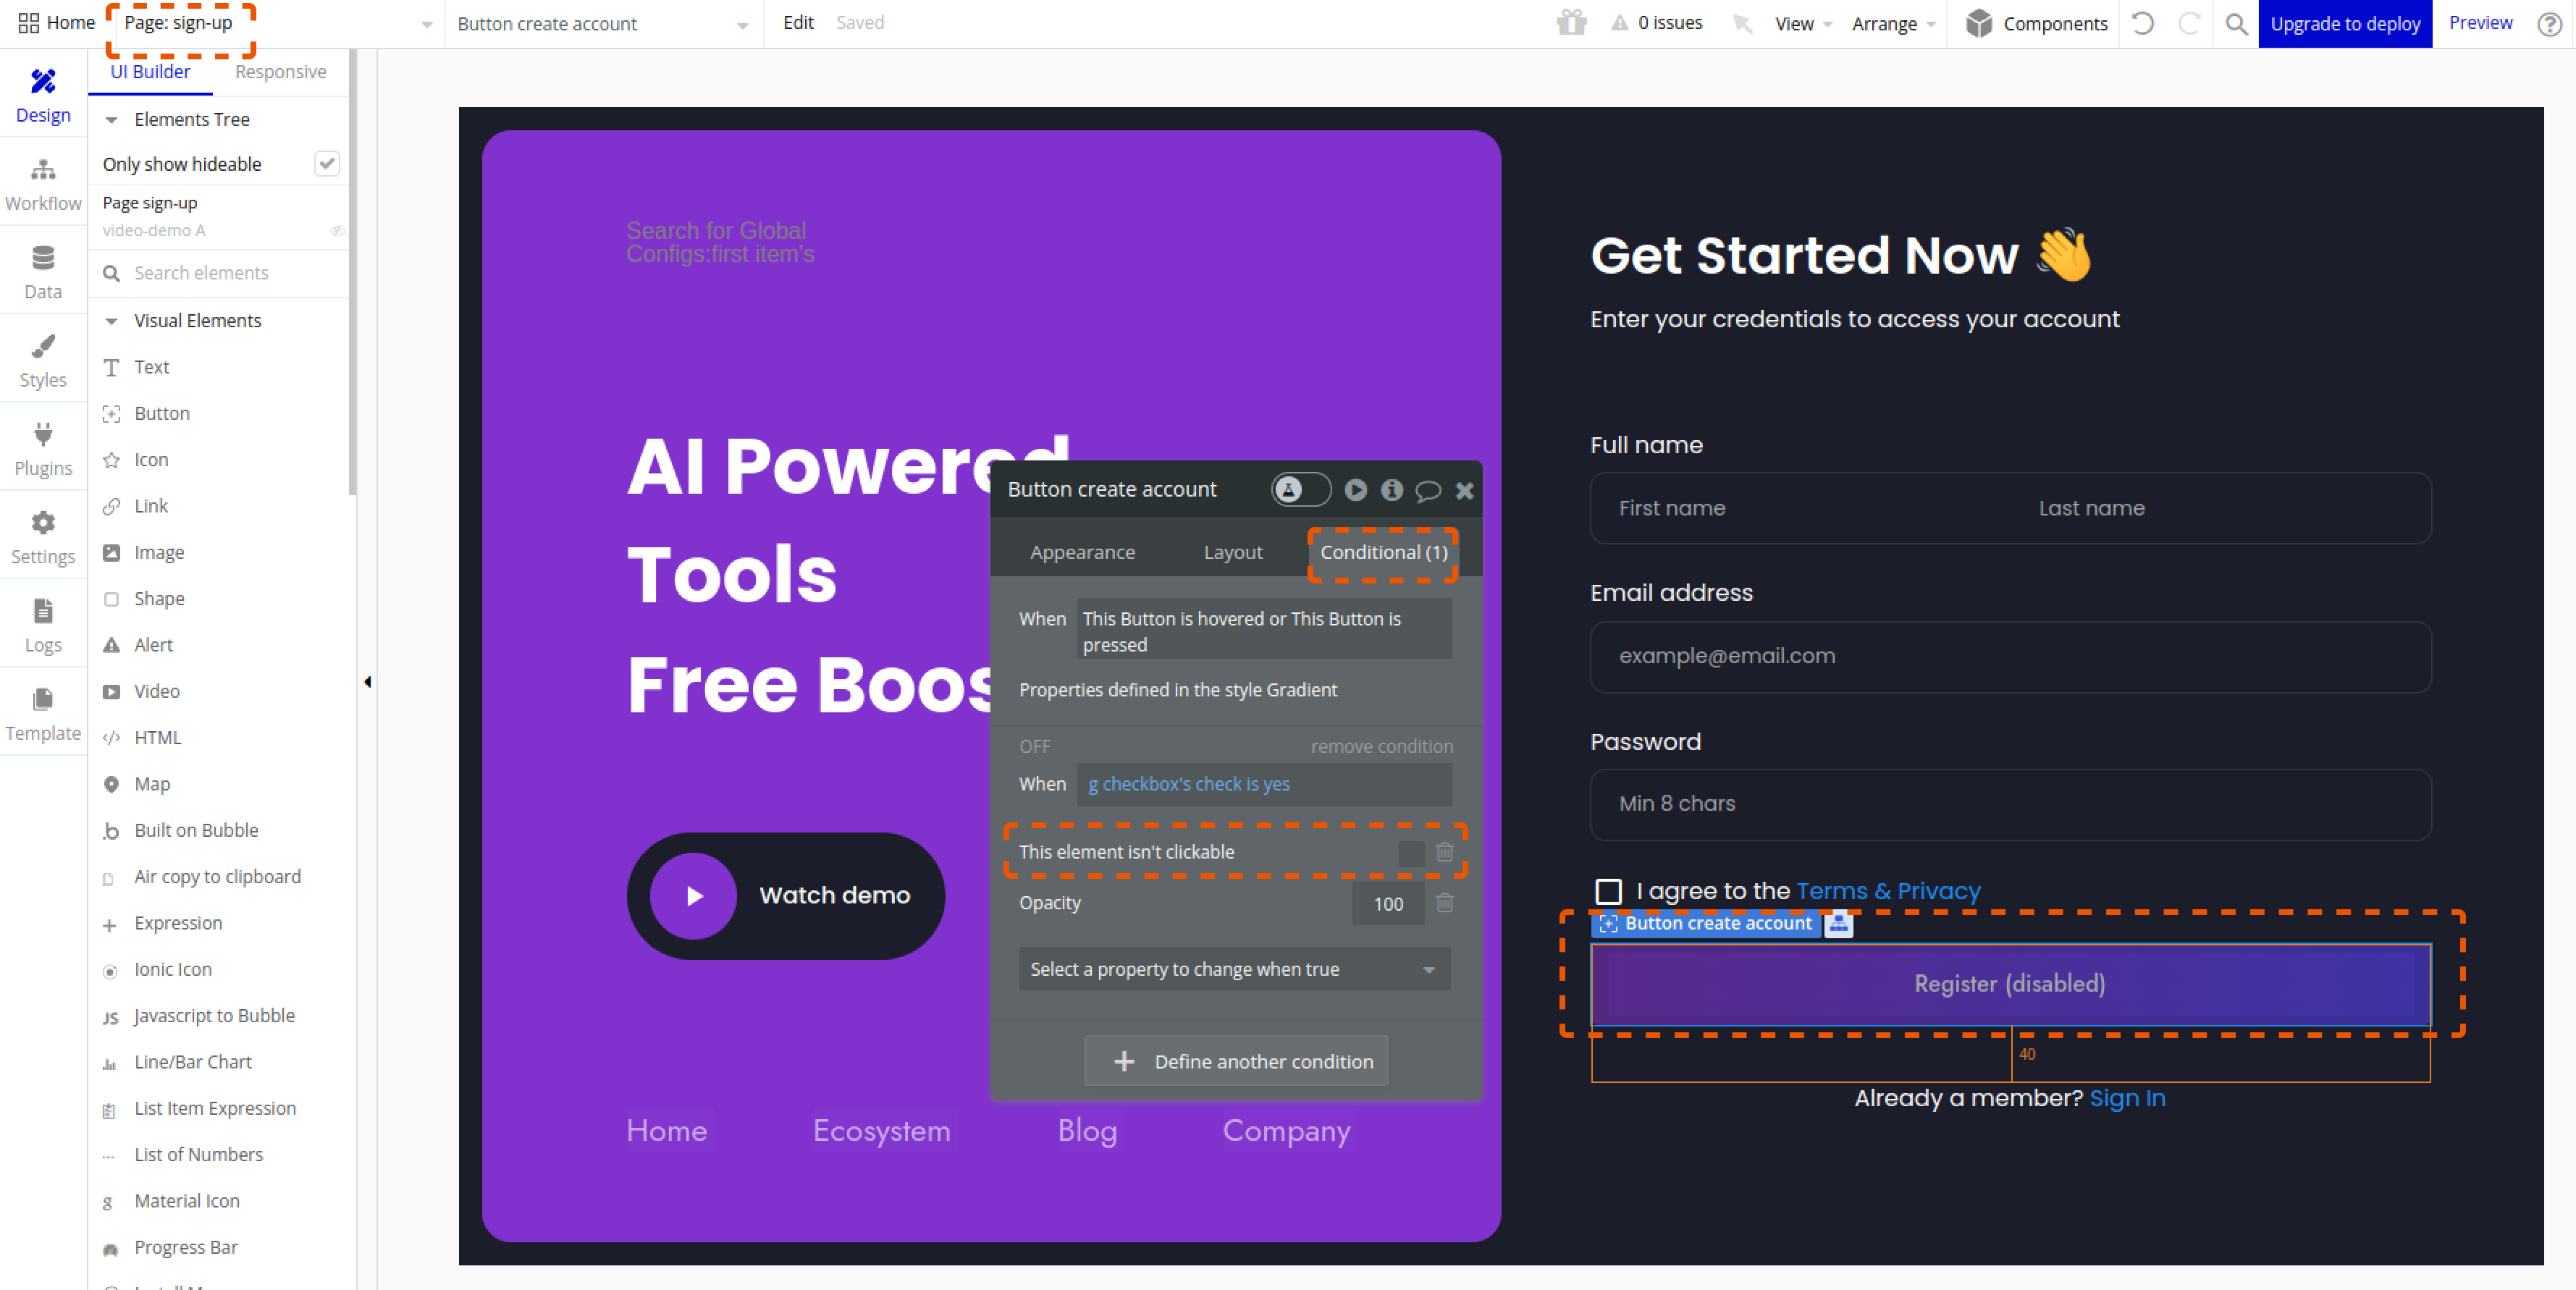The height and width of the screenshot is (1290, 2576).
Task: Toggle the Only show hideable checkbox
Action: point(326,164)
